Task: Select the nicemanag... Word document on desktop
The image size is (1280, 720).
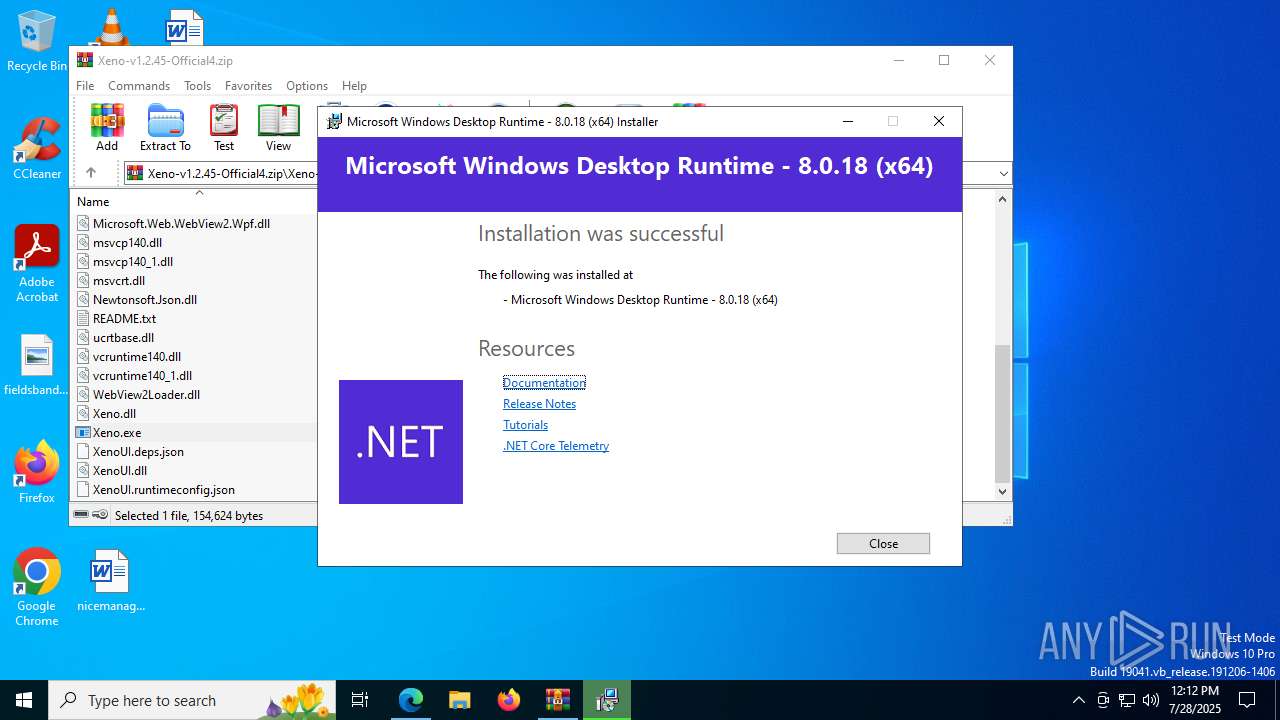Action: coord(110,581)
